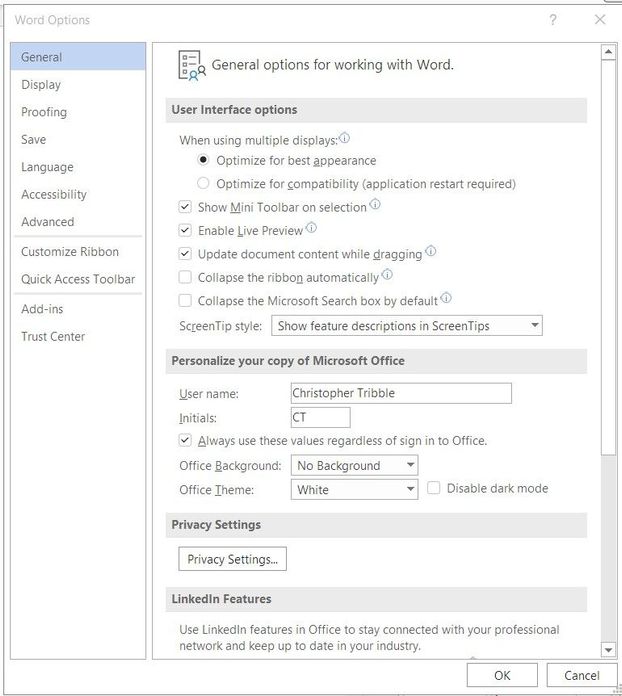Open Accessibility options
This screenshot has height=696, width=622.
click(78, 194)
